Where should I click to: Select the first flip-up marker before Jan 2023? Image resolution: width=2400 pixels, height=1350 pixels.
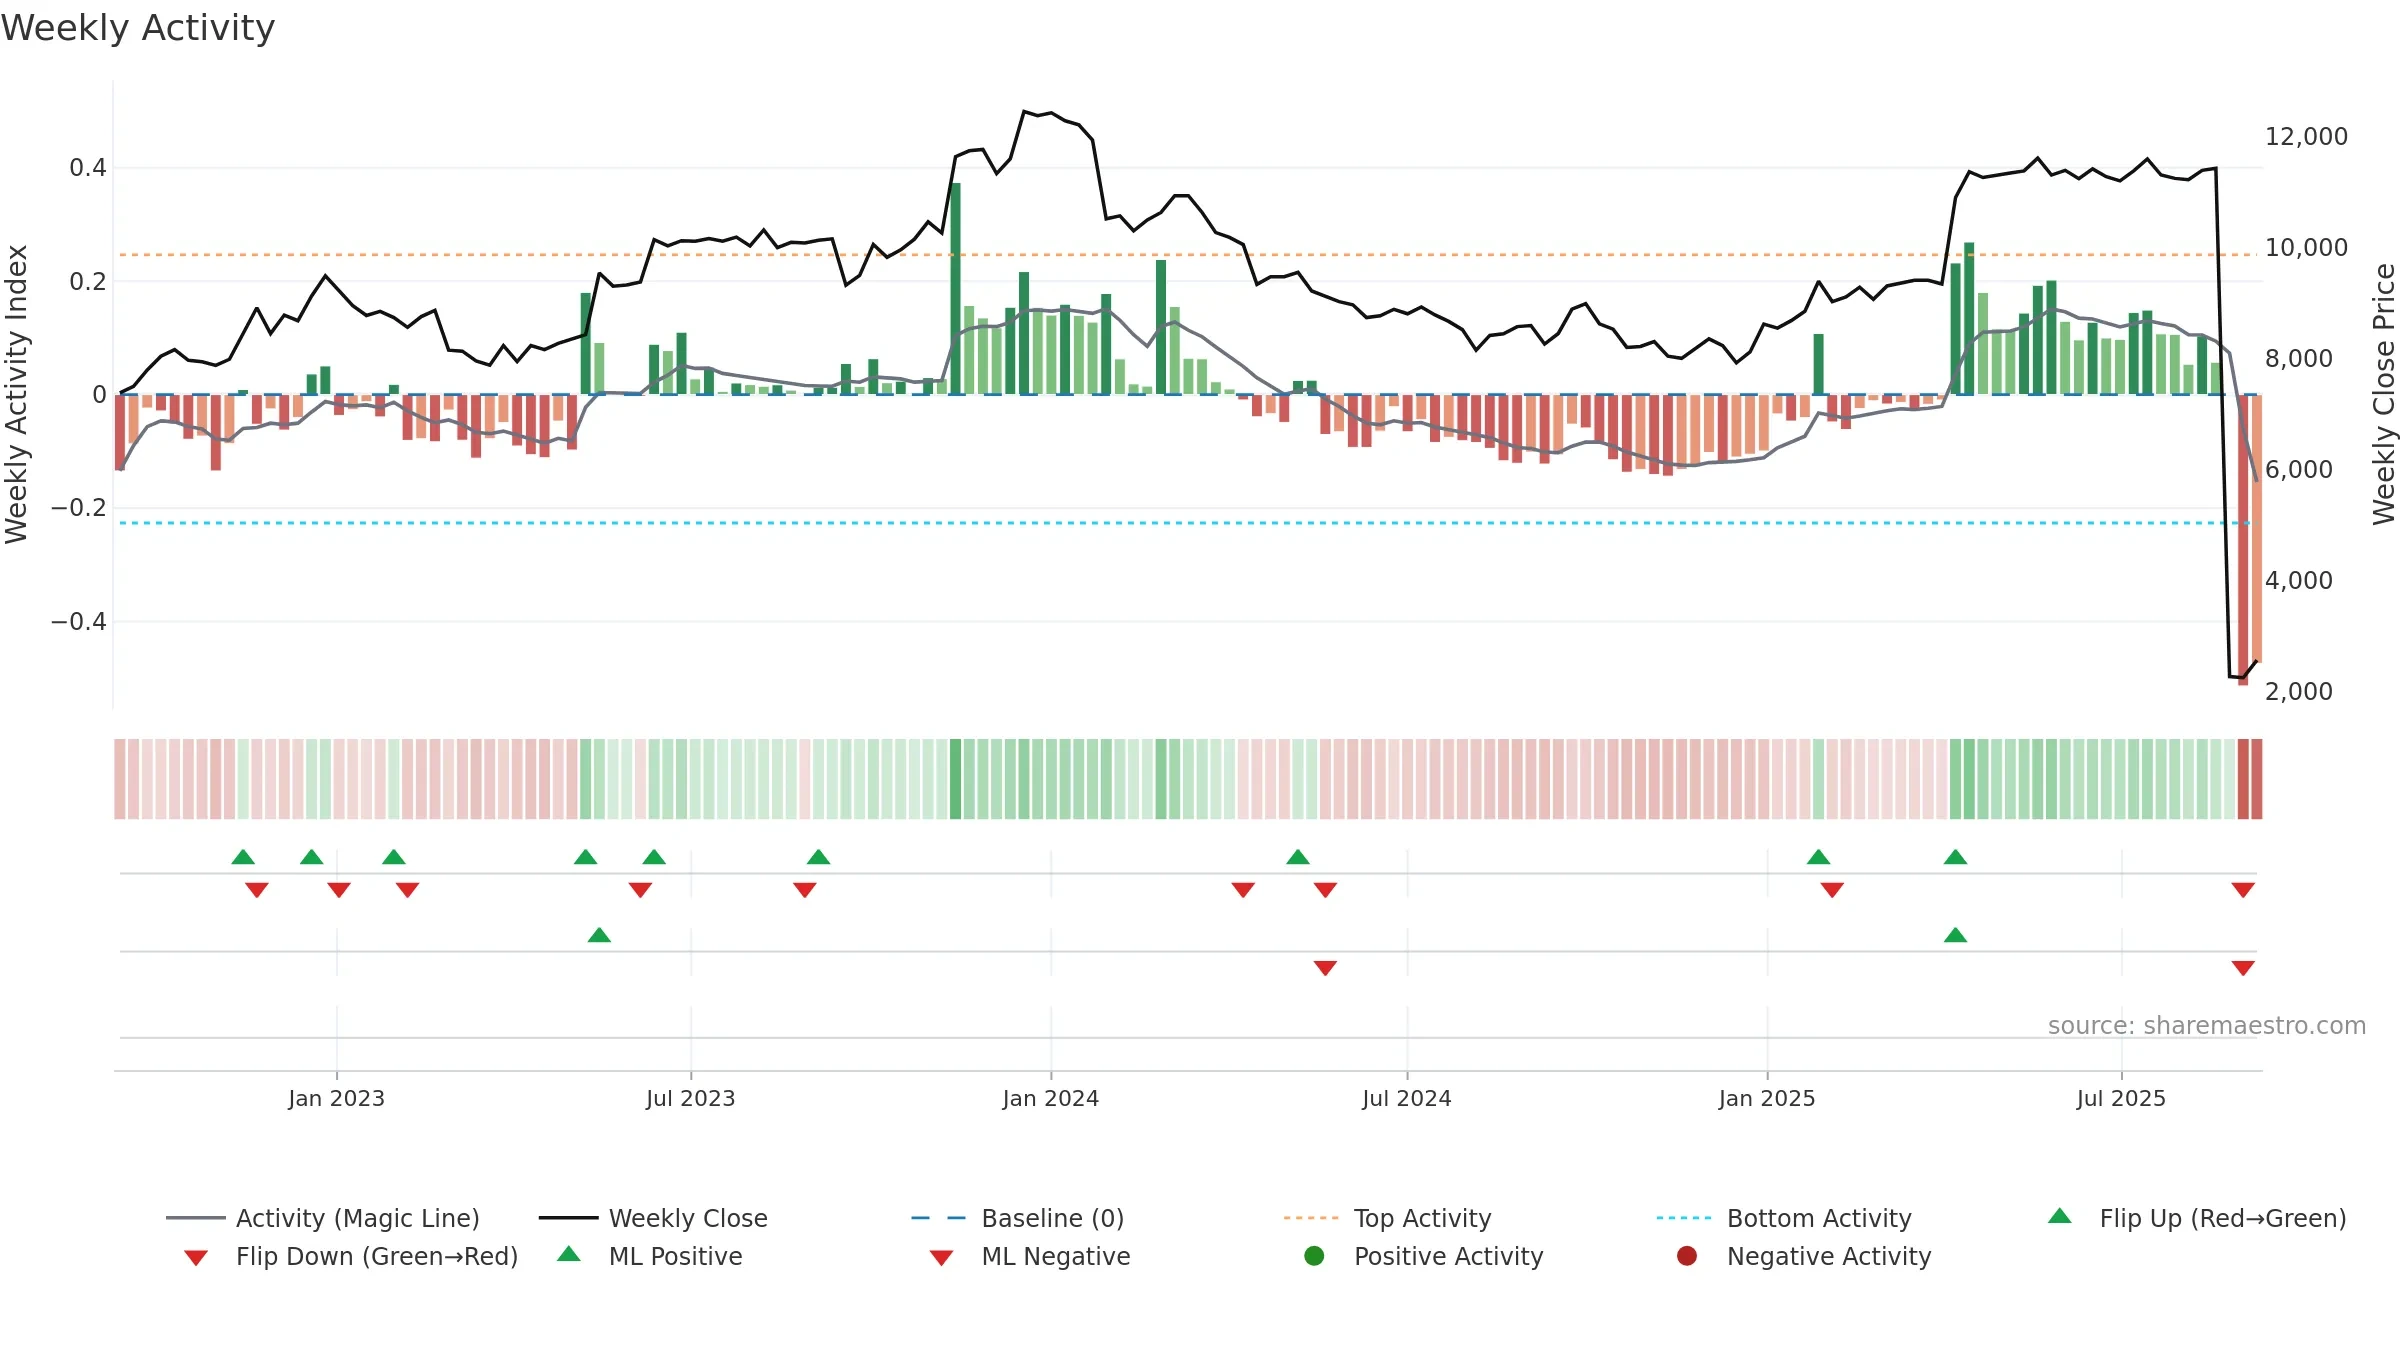[243, 857]
